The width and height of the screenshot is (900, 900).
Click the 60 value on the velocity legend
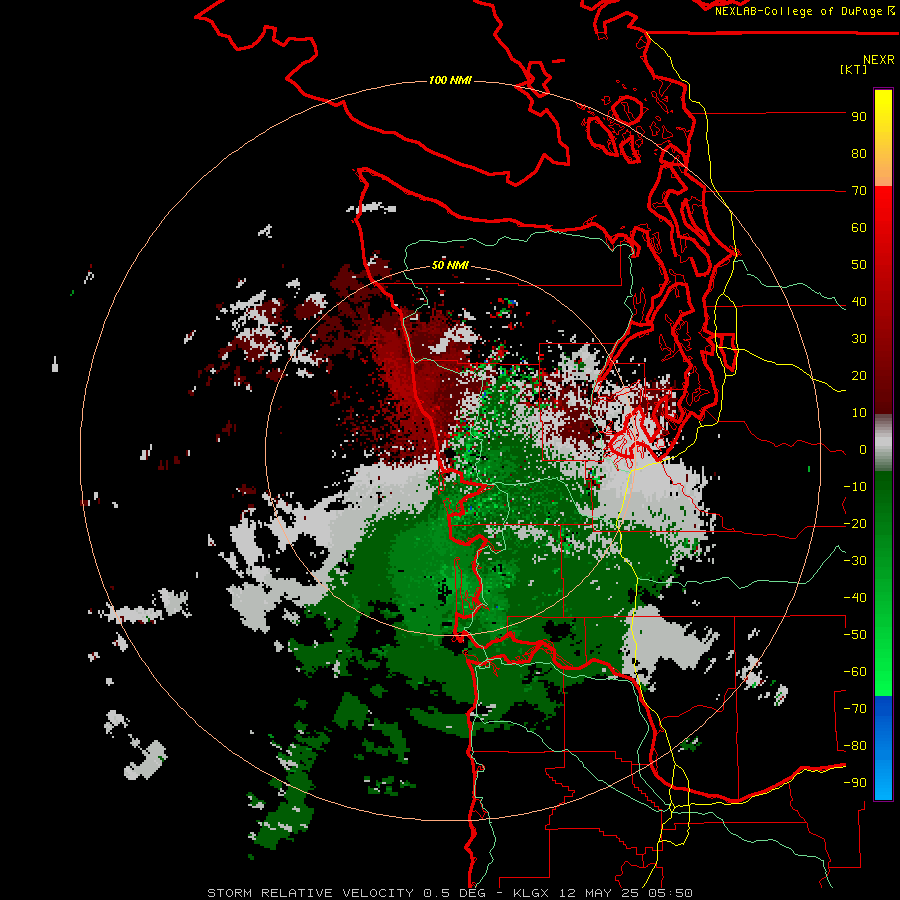[x=859, y=228]
